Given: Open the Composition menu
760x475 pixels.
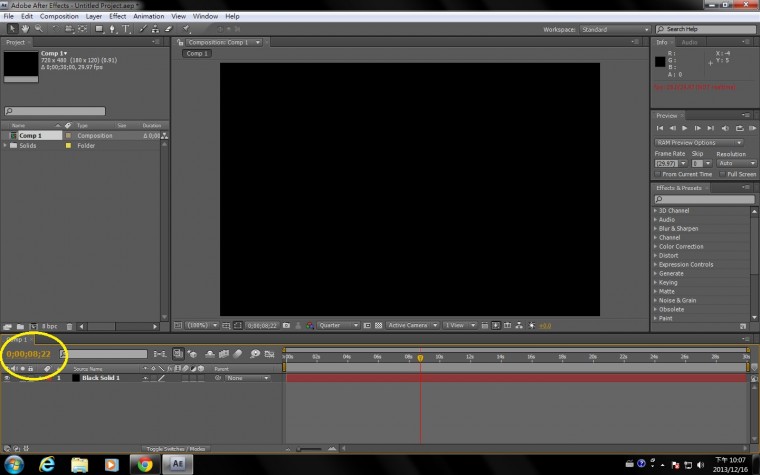Looking at the screenshot, I should [x=59, y=17].
